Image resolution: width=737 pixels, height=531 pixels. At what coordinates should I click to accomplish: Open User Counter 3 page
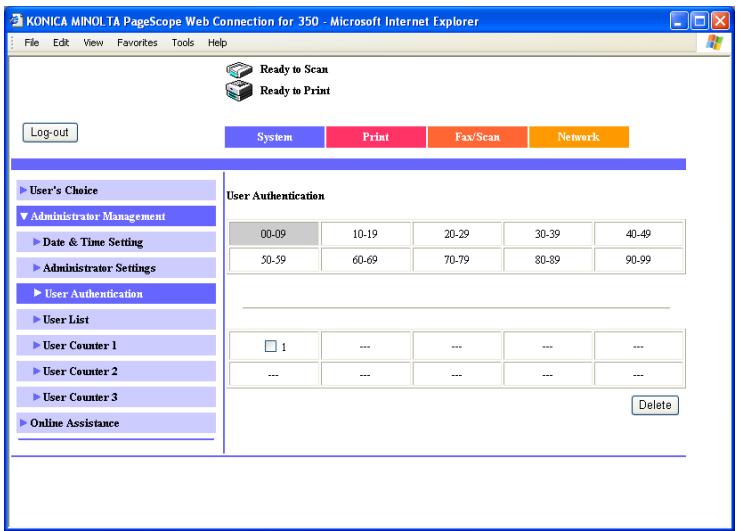coord(116,397)
